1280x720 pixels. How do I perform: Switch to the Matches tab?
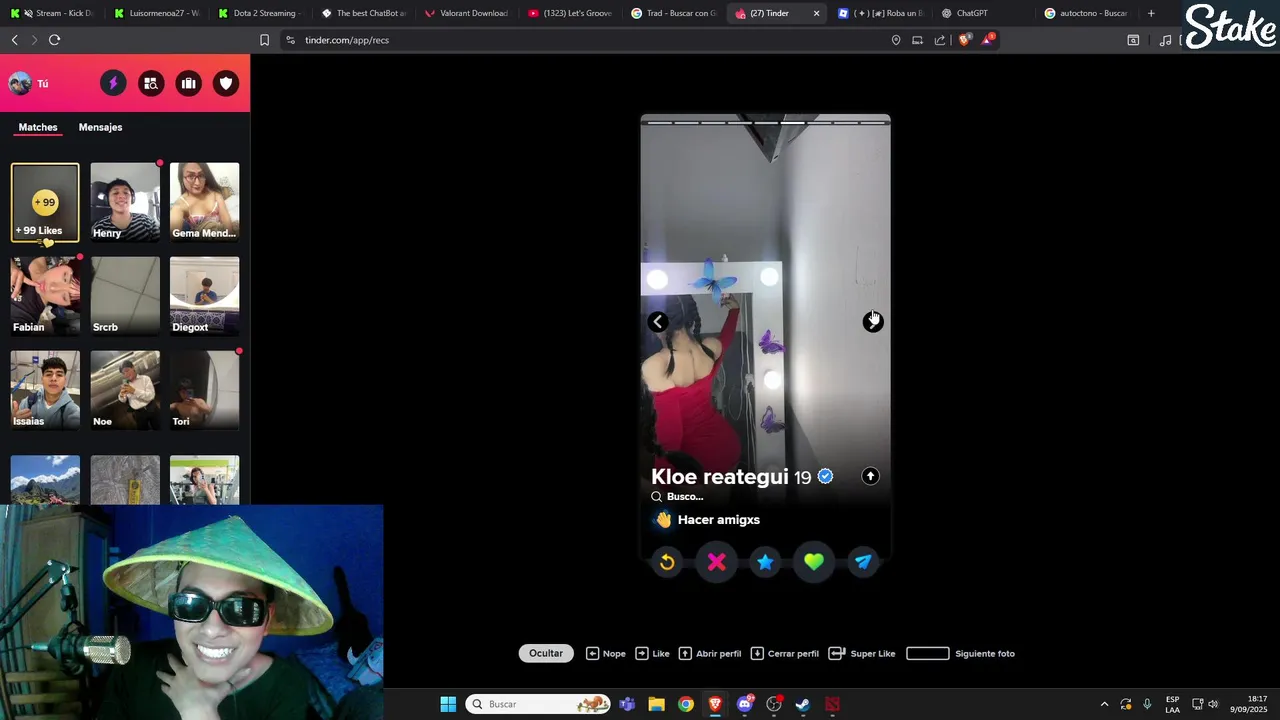[38, 127]
